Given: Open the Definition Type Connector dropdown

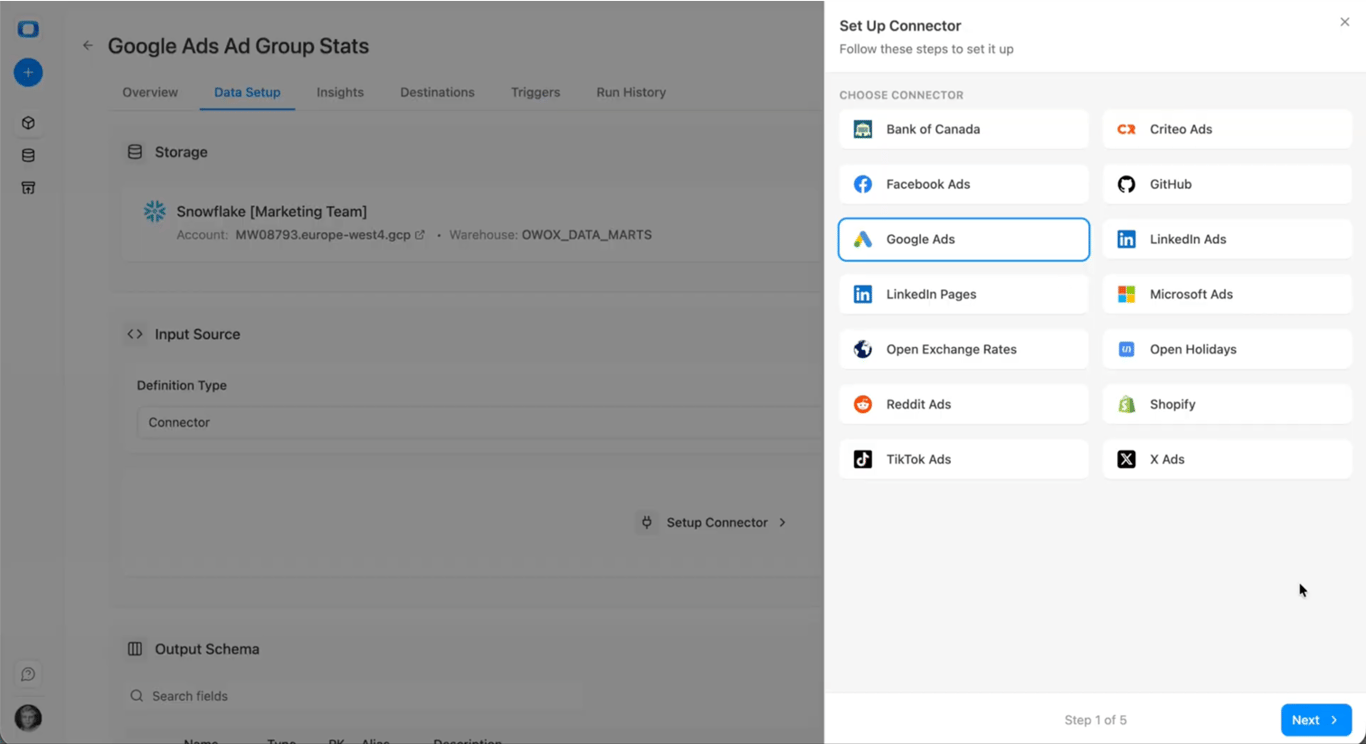Looking at the screenshot, I should point(480,422).
